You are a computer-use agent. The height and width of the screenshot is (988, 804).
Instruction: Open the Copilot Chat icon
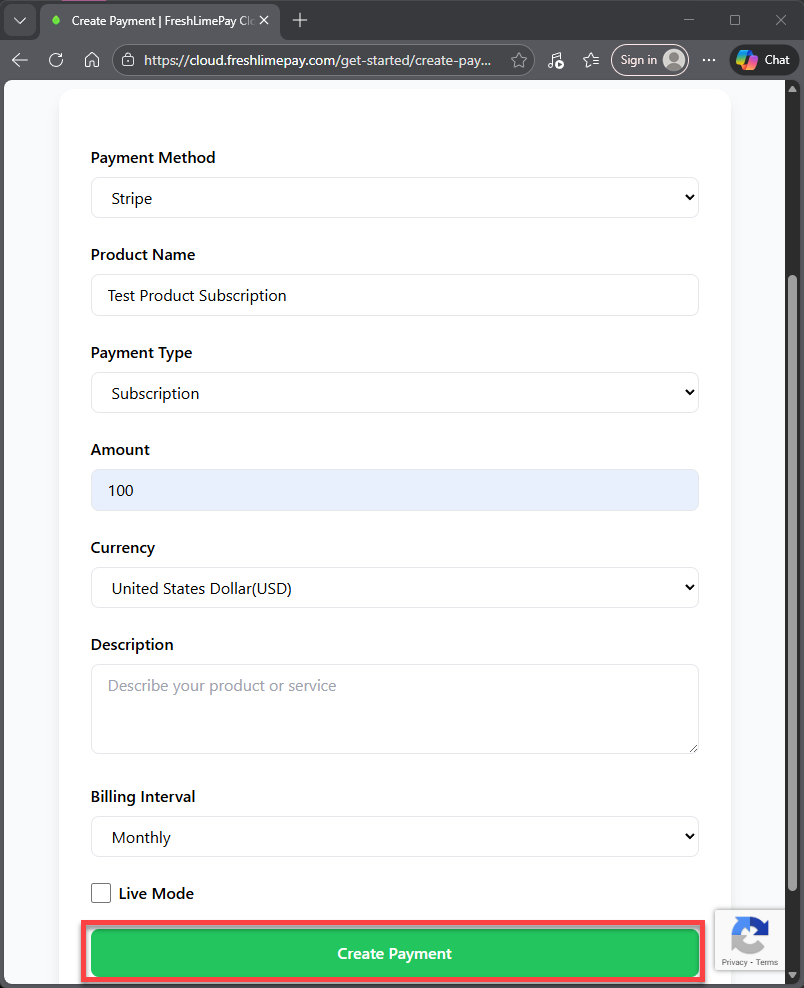pos(763,60)
